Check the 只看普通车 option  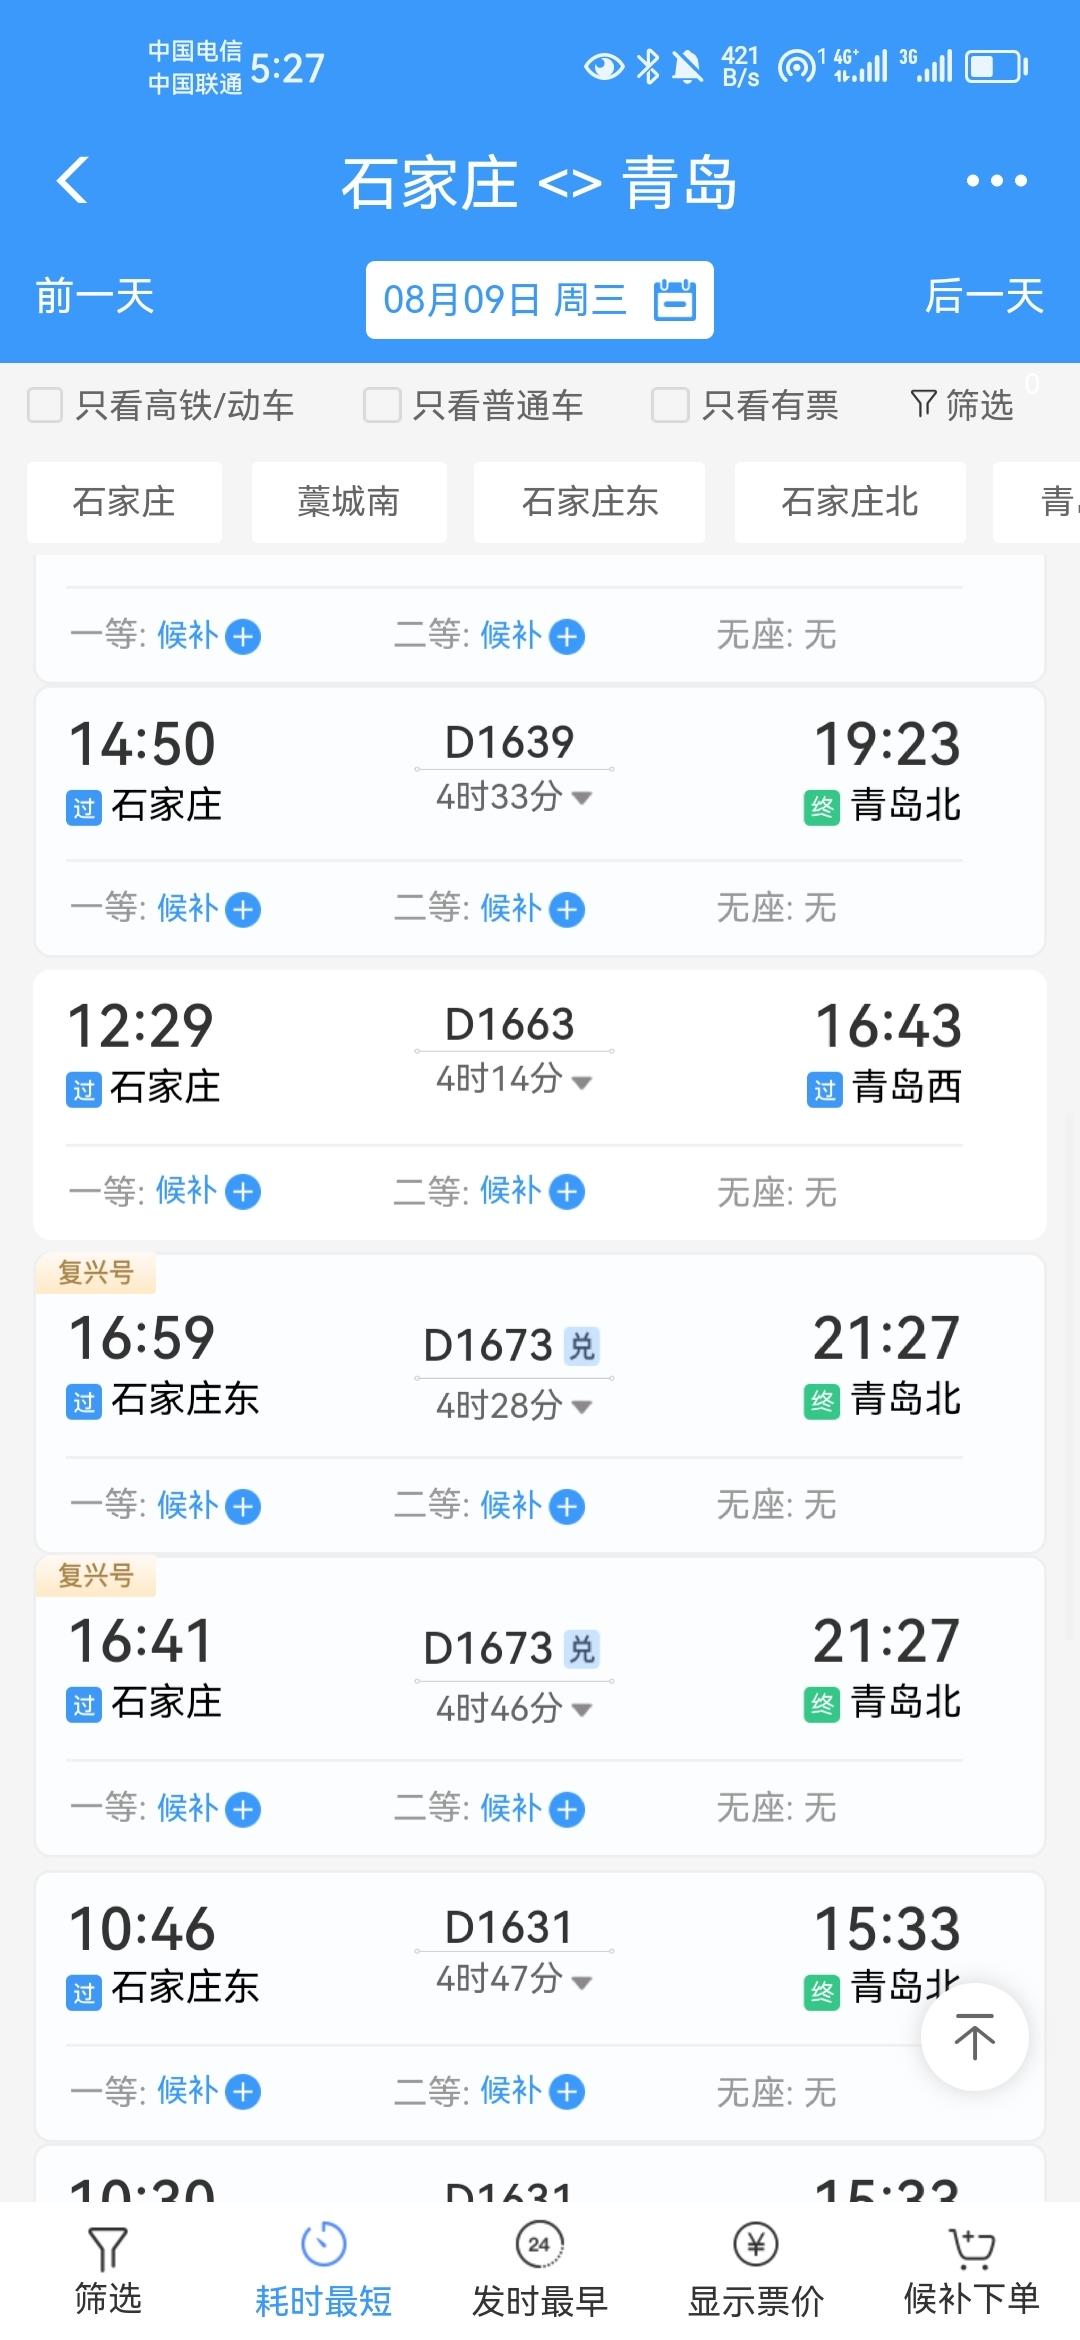(x=382, y=405)
